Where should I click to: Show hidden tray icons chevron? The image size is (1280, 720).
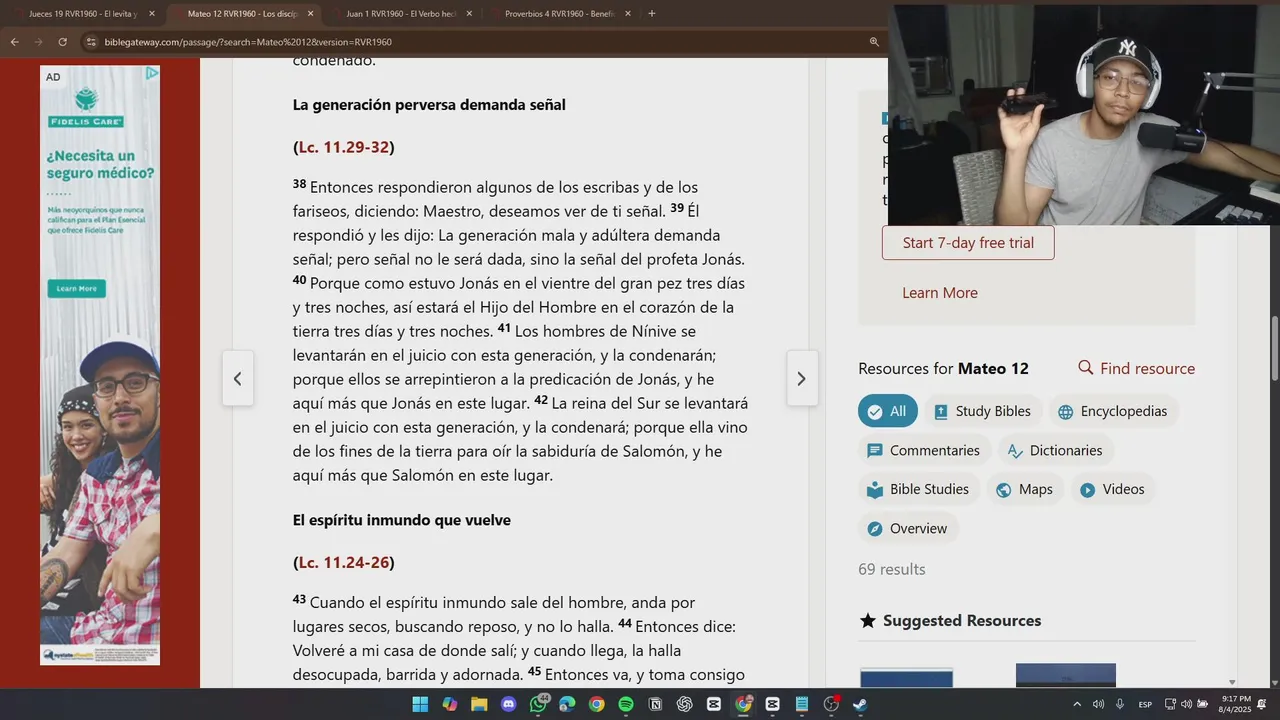pyautogui.click(x=1077, y=704)
